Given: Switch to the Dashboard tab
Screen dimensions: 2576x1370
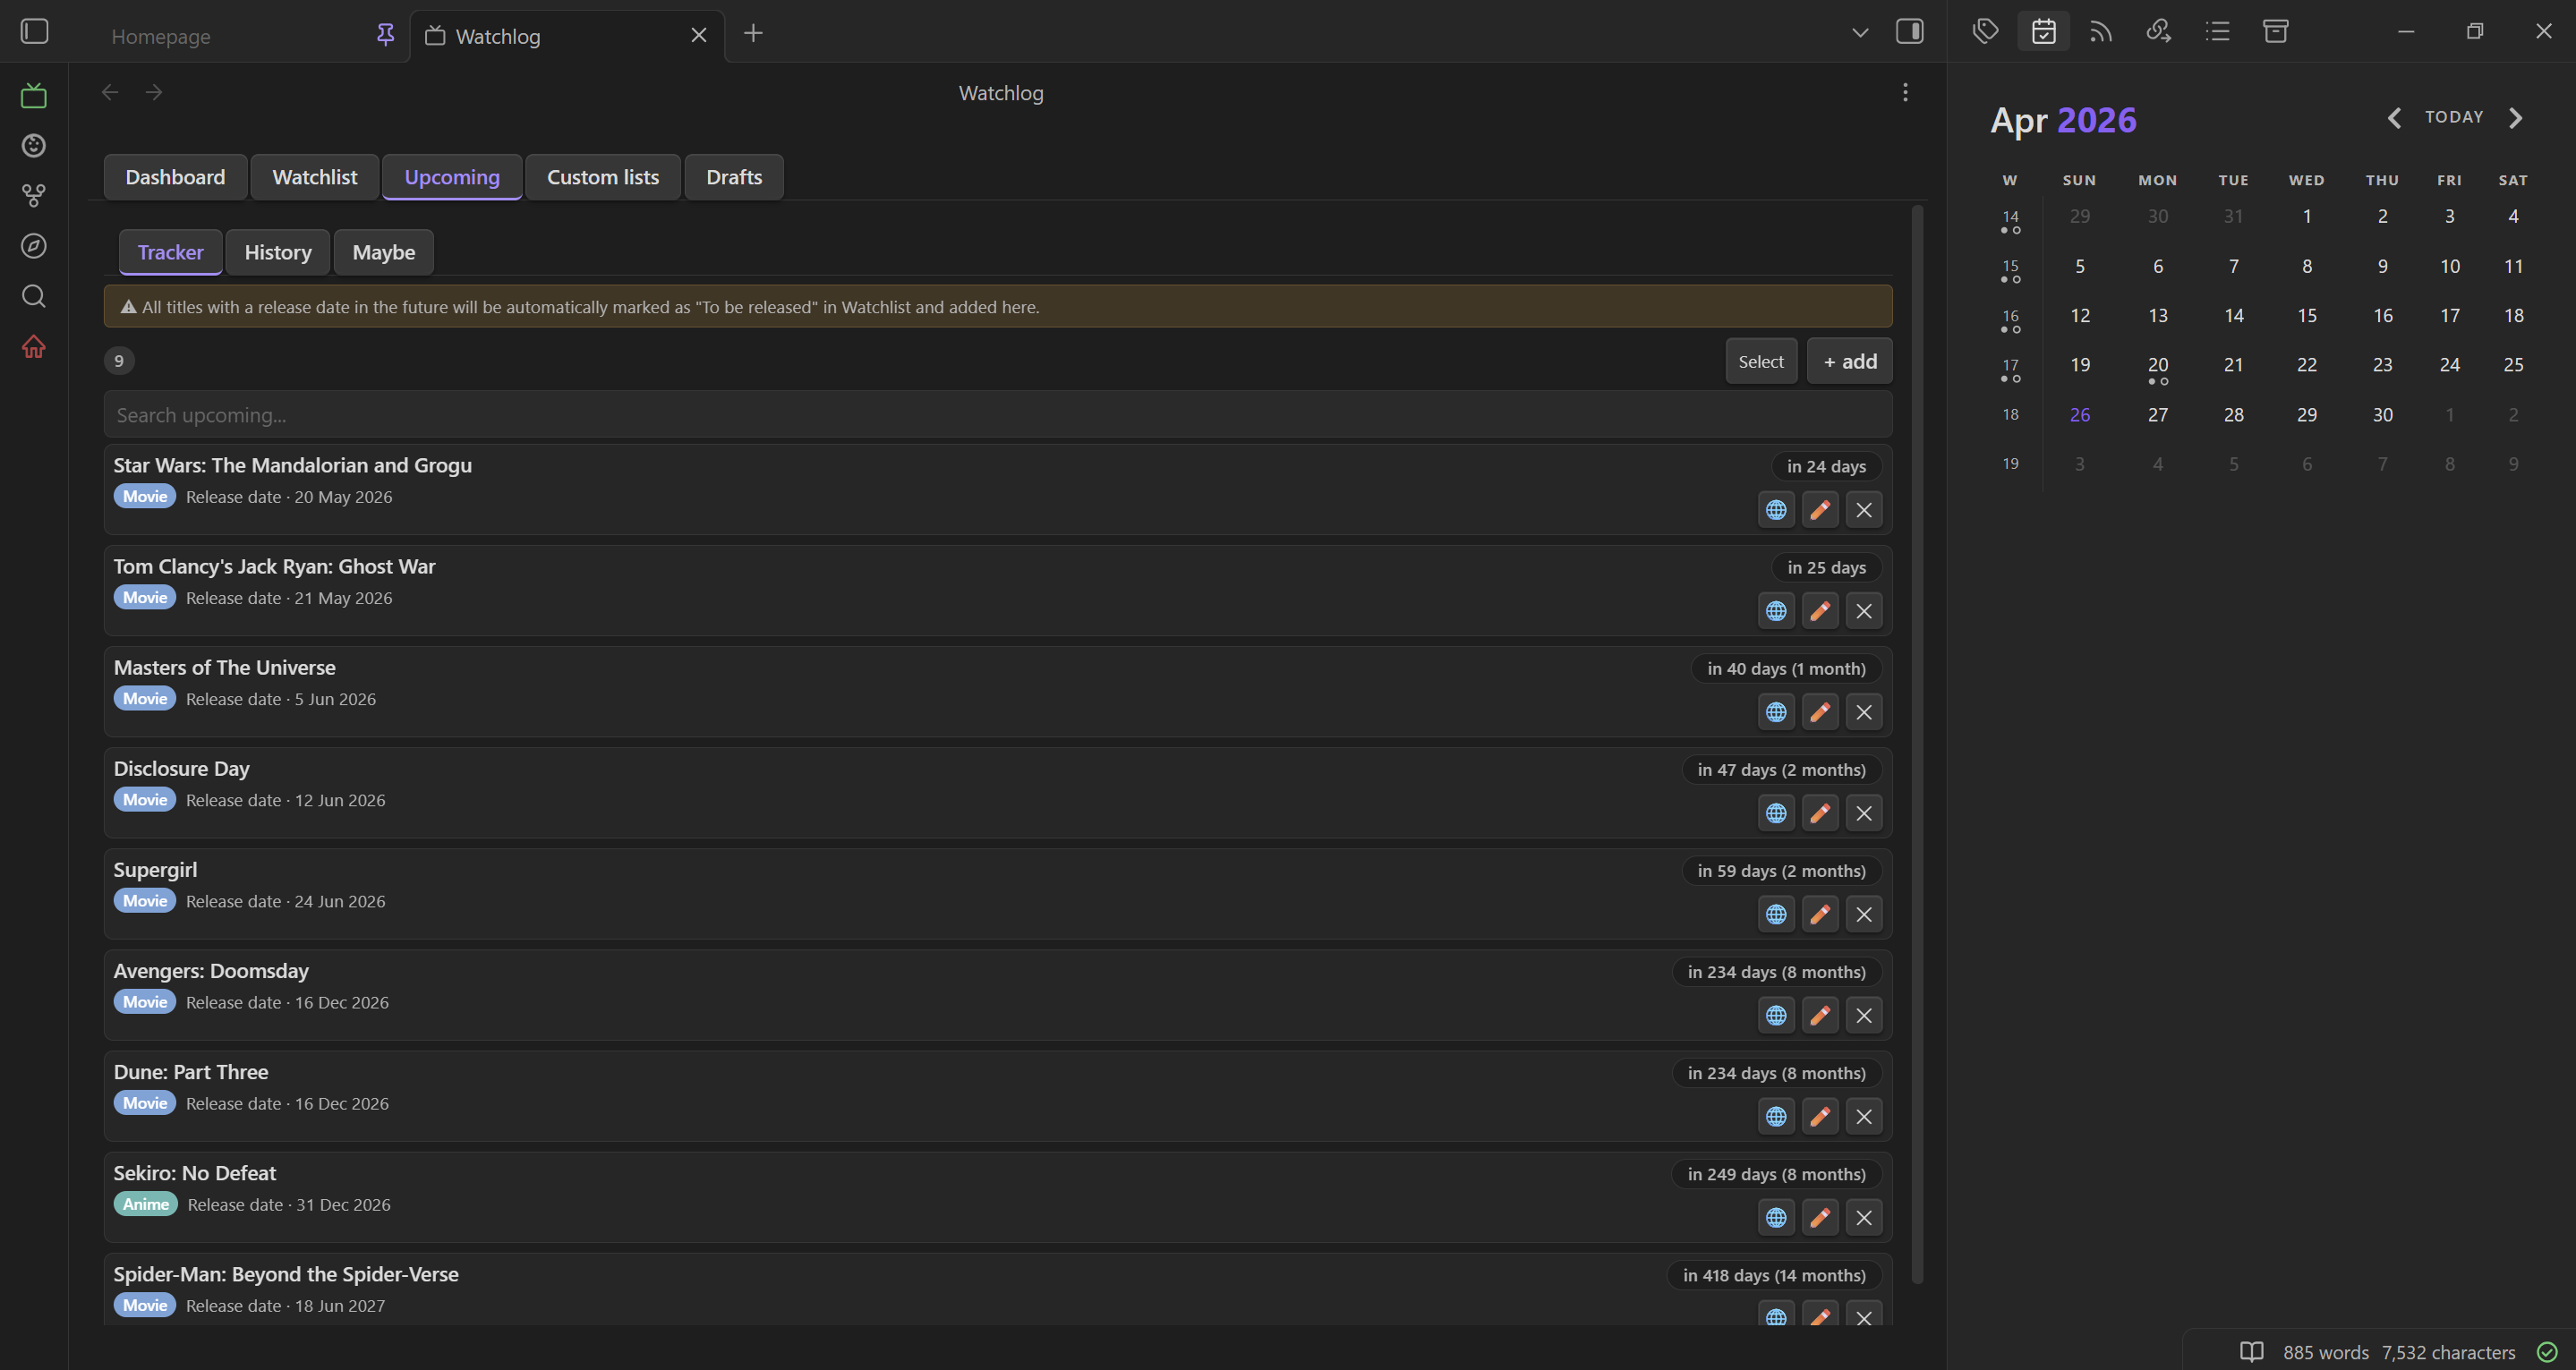Looking at the screenshot, I should [x=175, y=177].
